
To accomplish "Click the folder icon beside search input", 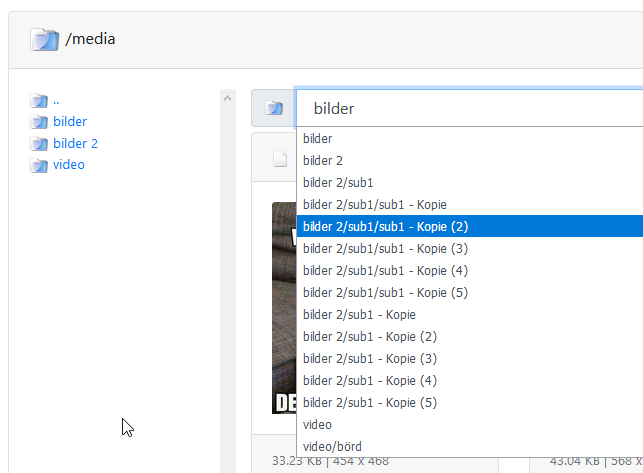I will click(274, 108).
